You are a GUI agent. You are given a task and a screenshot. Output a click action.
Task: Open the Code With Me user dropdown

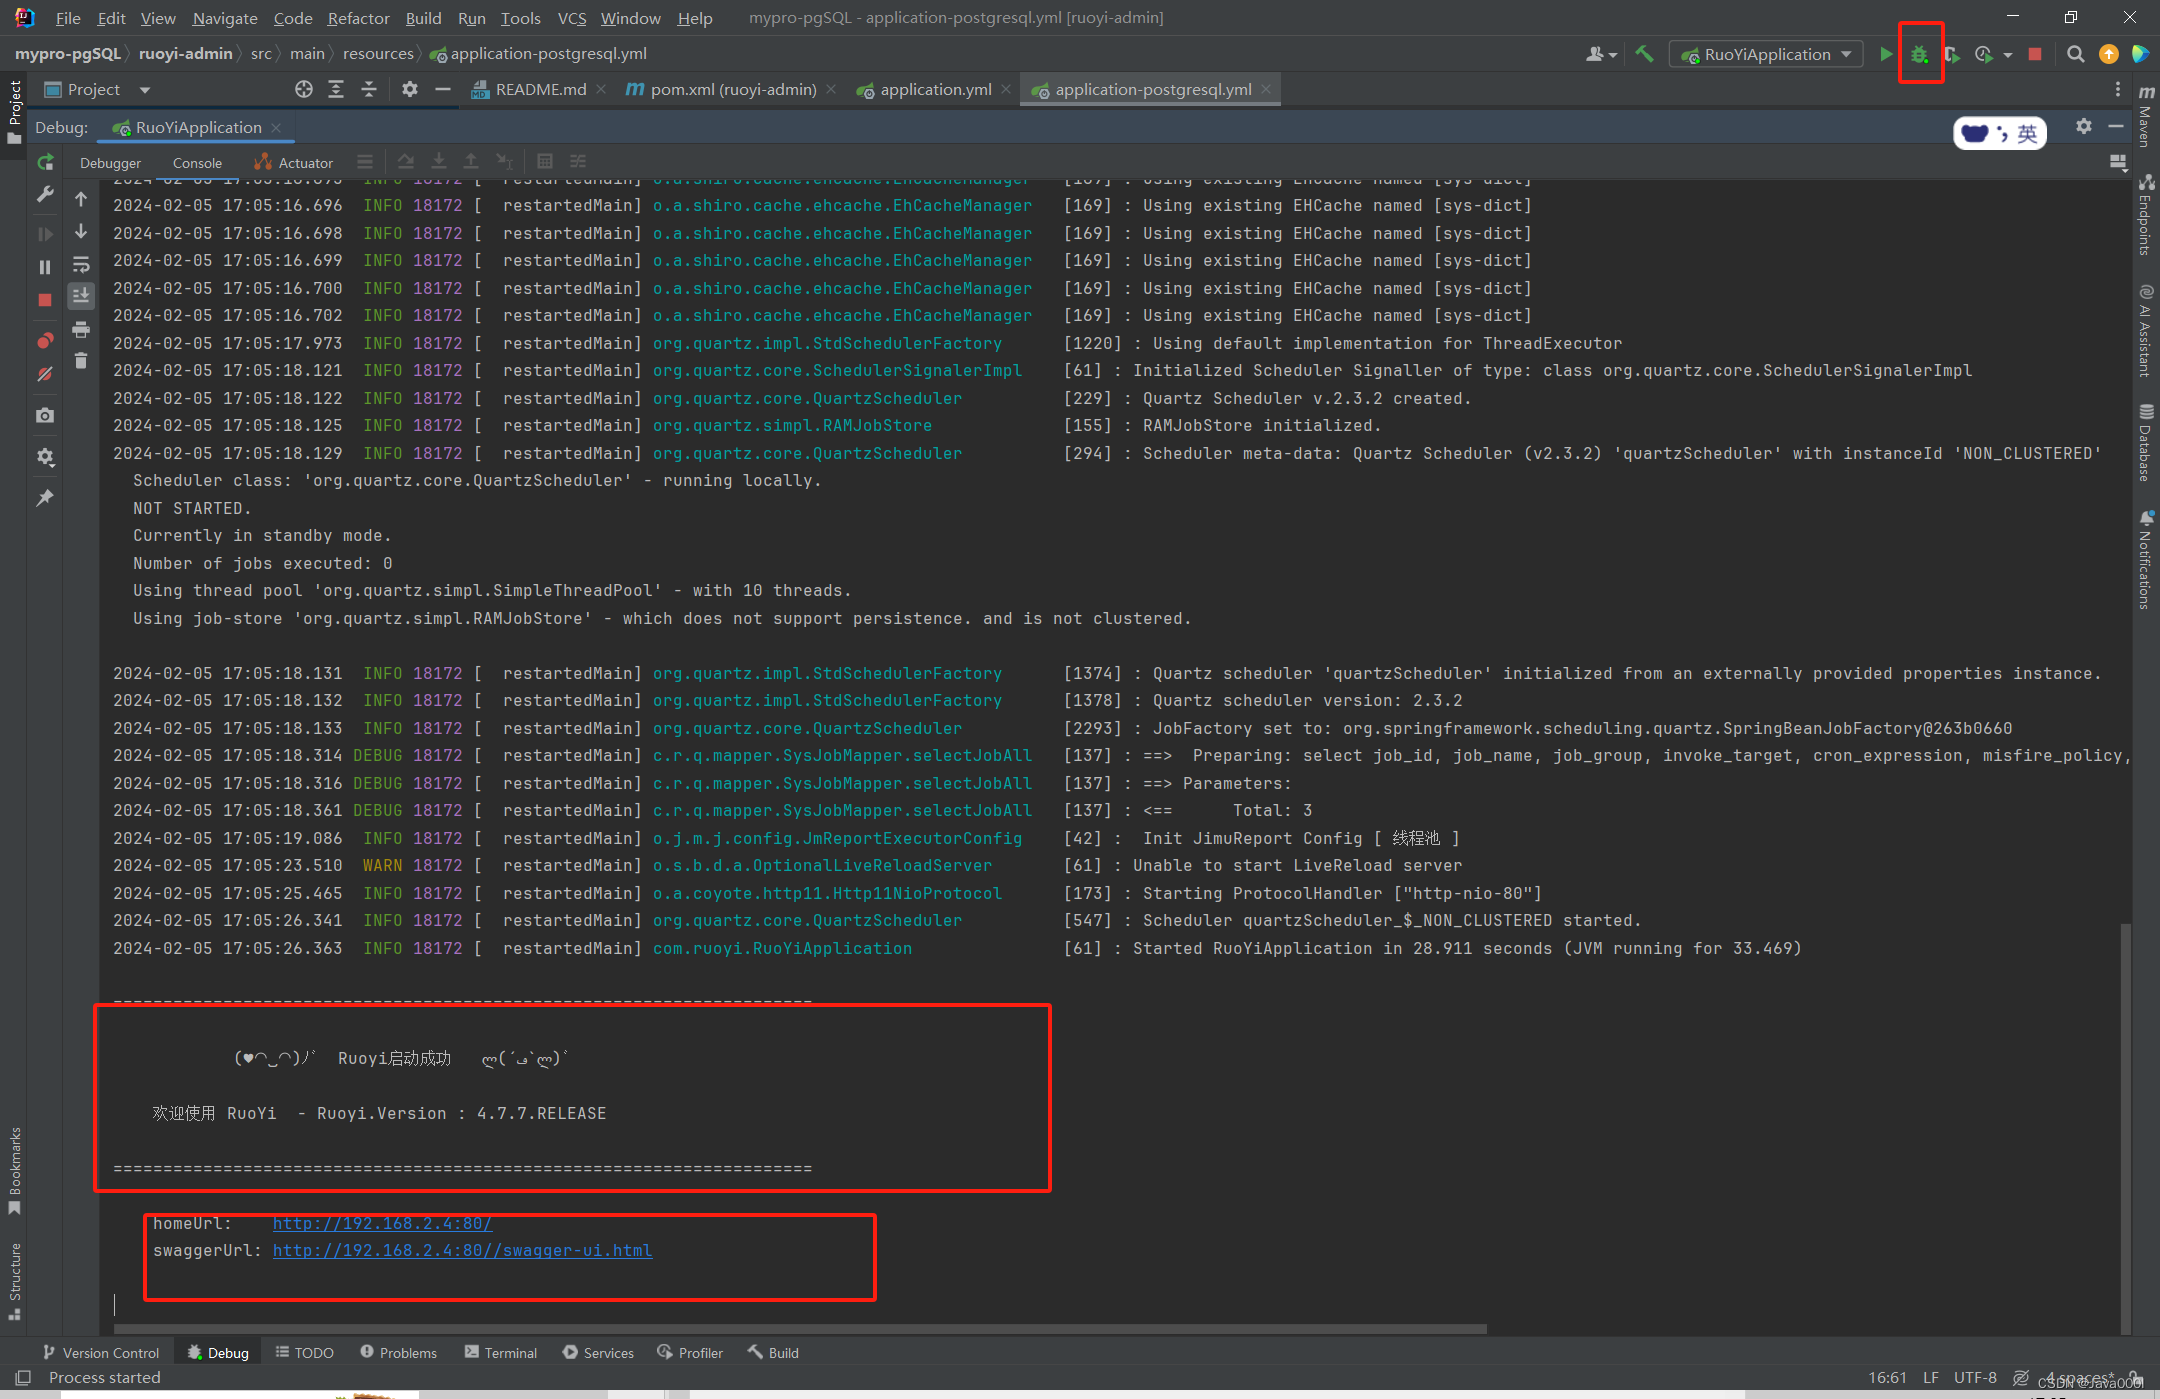[x=1601, y=54]
